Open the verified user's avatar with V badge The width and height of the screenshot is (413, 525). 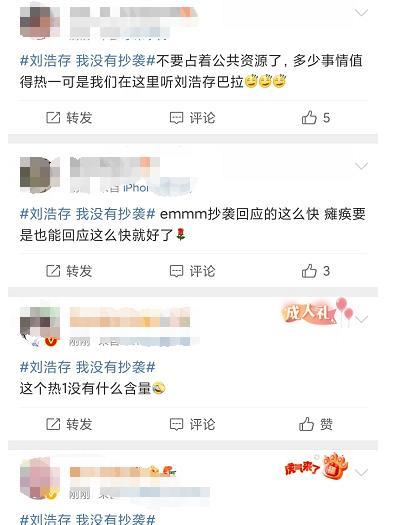pos(40,327)
